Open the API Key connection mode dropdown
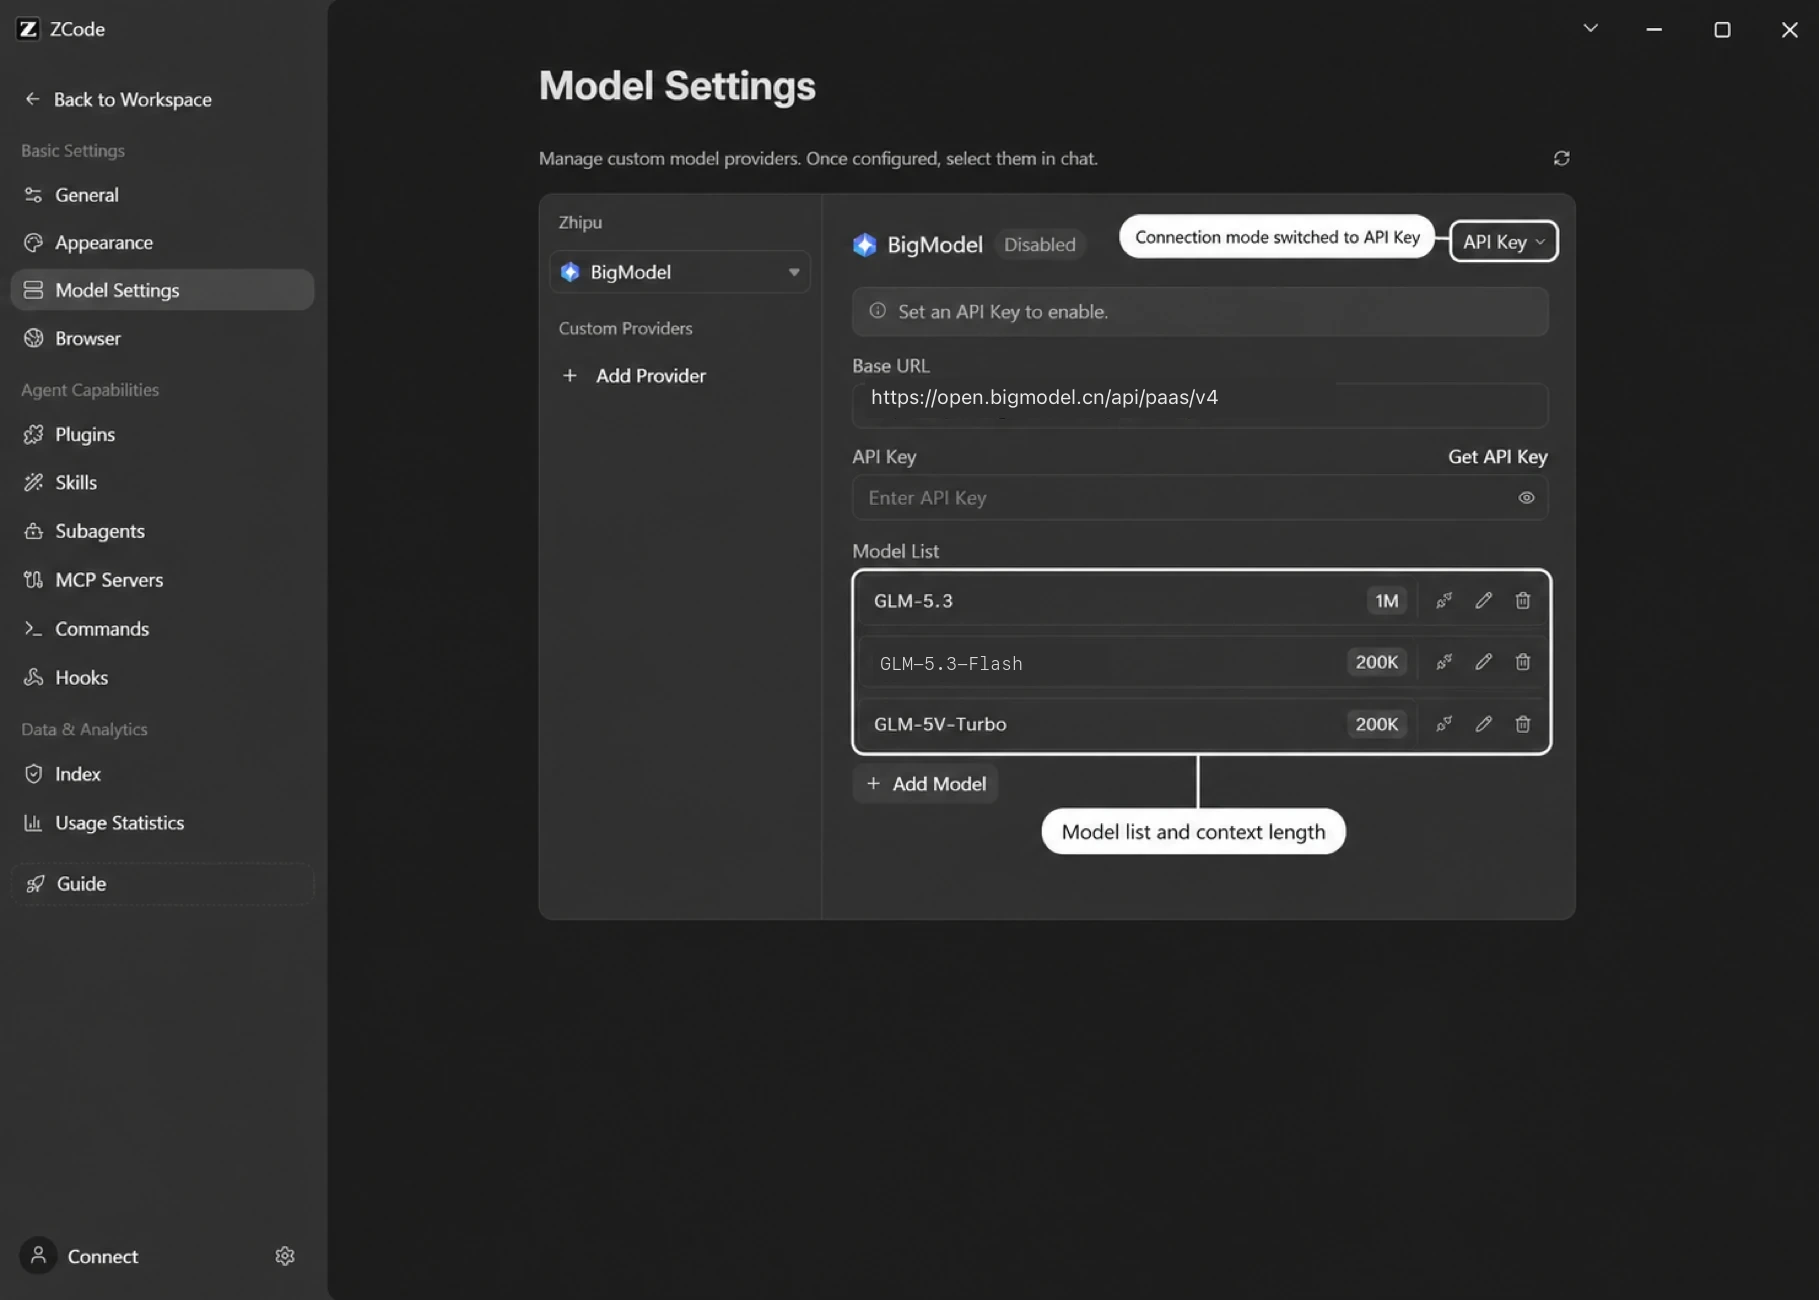This screenshot has width=1819, height=1300. pyautogui.click(x=1503, y=242)
